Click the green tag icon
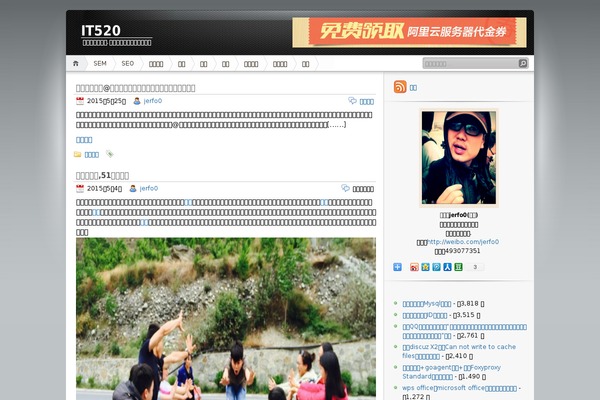 click(x=109, y=154)
